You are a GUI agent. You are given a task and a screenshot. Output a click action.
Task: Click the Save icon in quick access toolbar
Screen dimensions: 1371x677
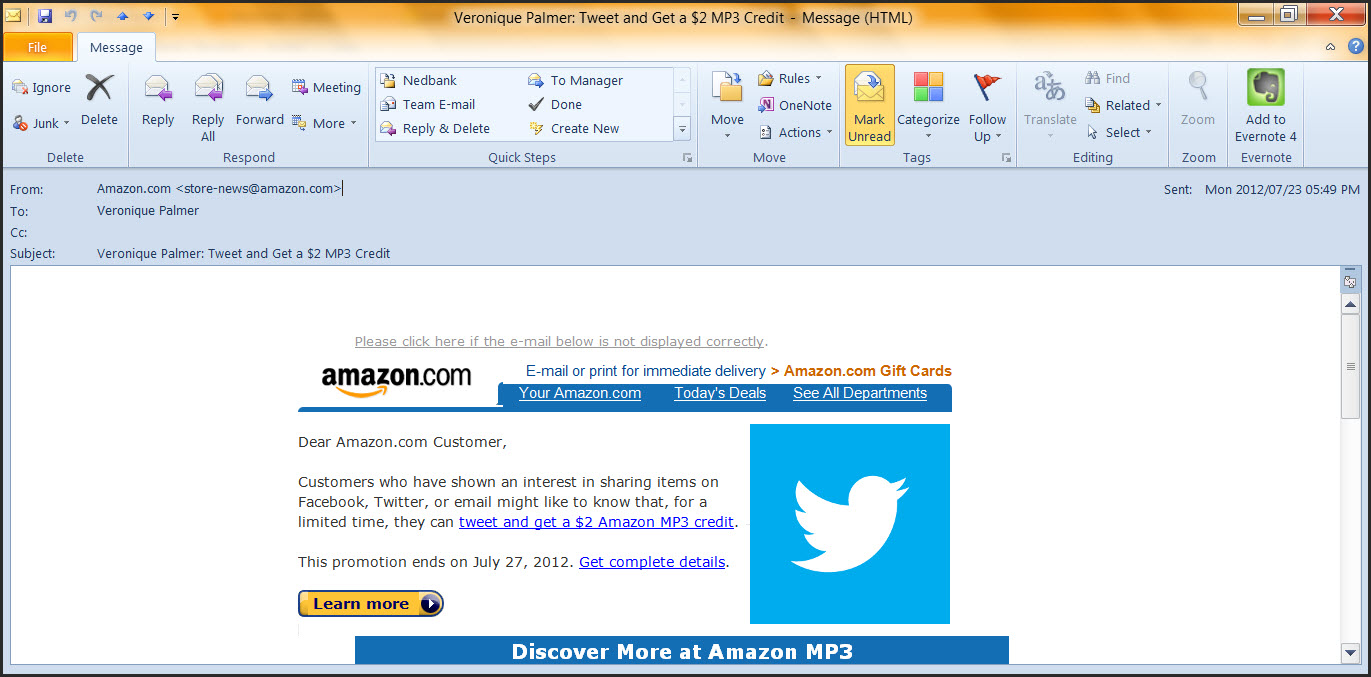click(x=45, y=17)
